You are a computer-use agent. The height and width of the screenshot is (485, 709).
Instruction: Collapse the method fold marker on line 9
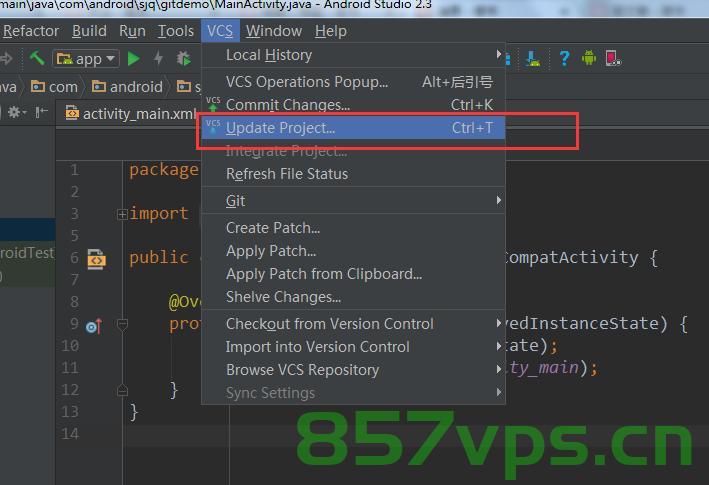pyautogui.click(x=122, y=324)
